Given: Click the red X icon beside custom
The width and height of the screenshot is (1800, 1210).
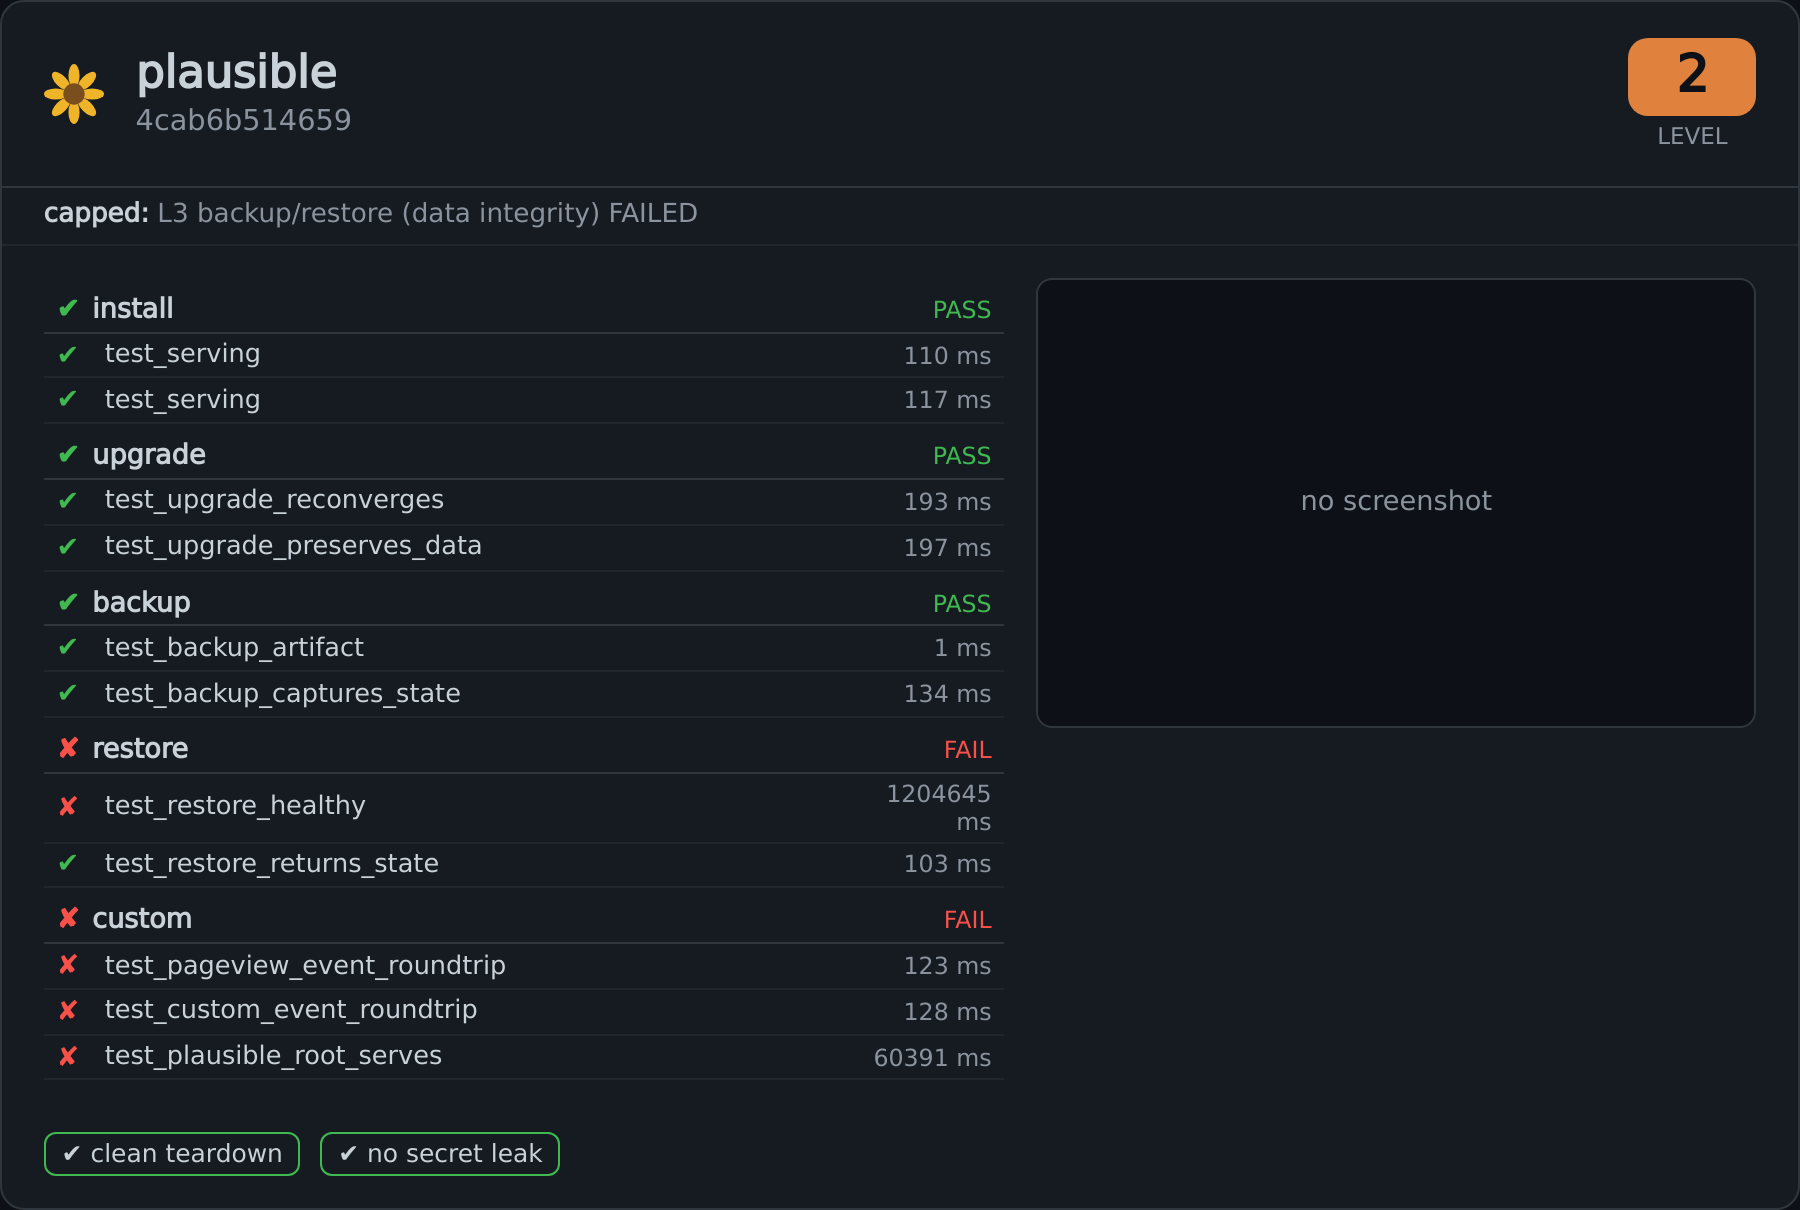Looking at the screenshot, I should 68,918.
